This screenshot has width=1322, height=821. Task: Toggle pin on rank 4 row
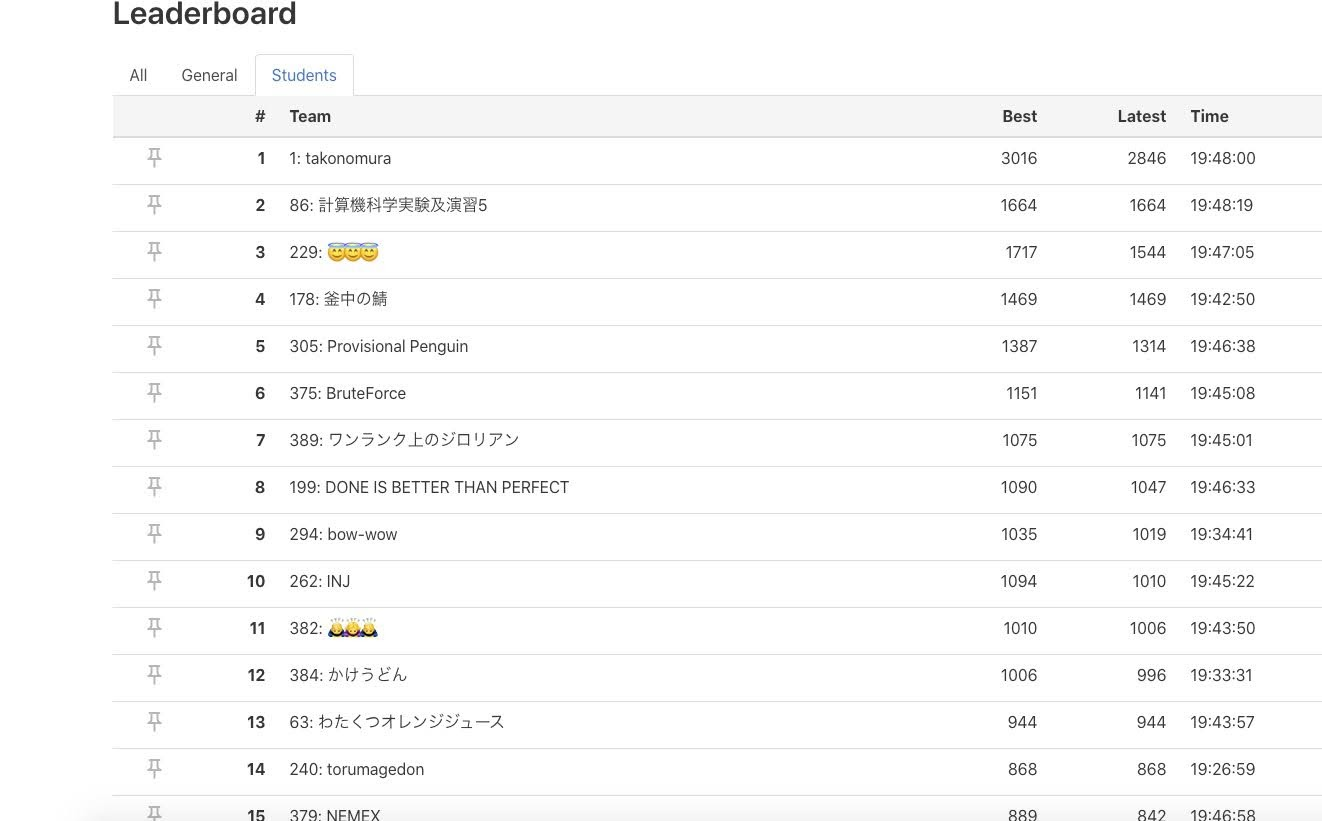pyautogui.click(x=154, y=299)
